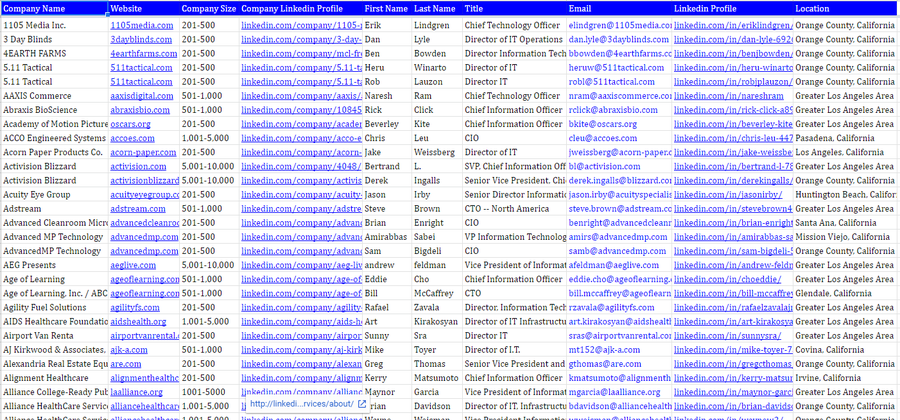Open the 1105media.com website link

click(x=141, y=25)
